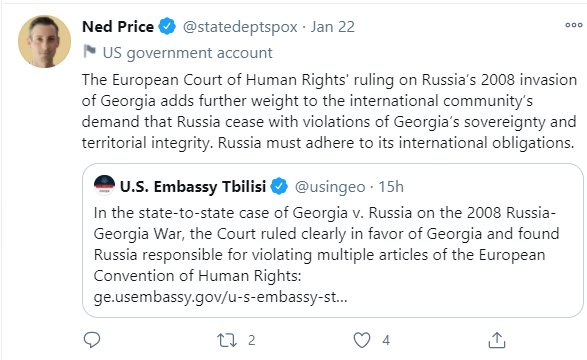Open the ge.usembassy.gov link
Image resolution: width=587 pixels, height=360 pixels.
[220, 297]
